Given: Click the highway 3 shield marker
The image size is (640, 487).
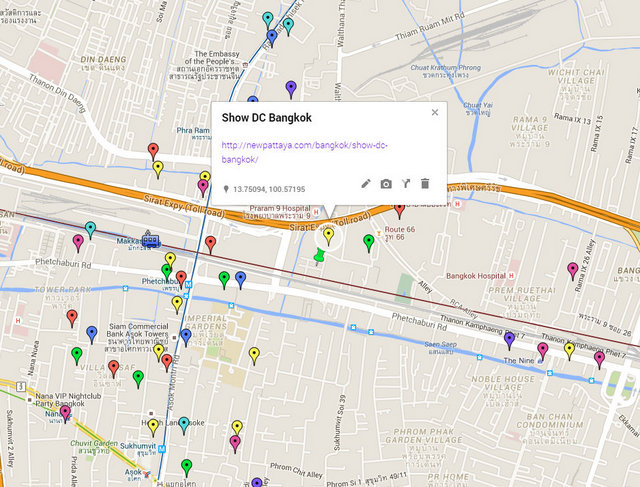Looking at the screenshot, I should point(21,386).
